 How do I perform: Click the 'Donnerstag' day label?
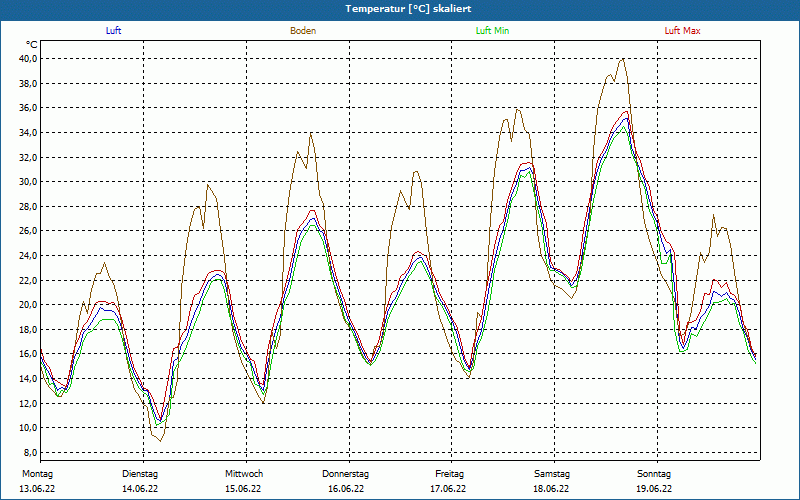click(x=346, y=473)
